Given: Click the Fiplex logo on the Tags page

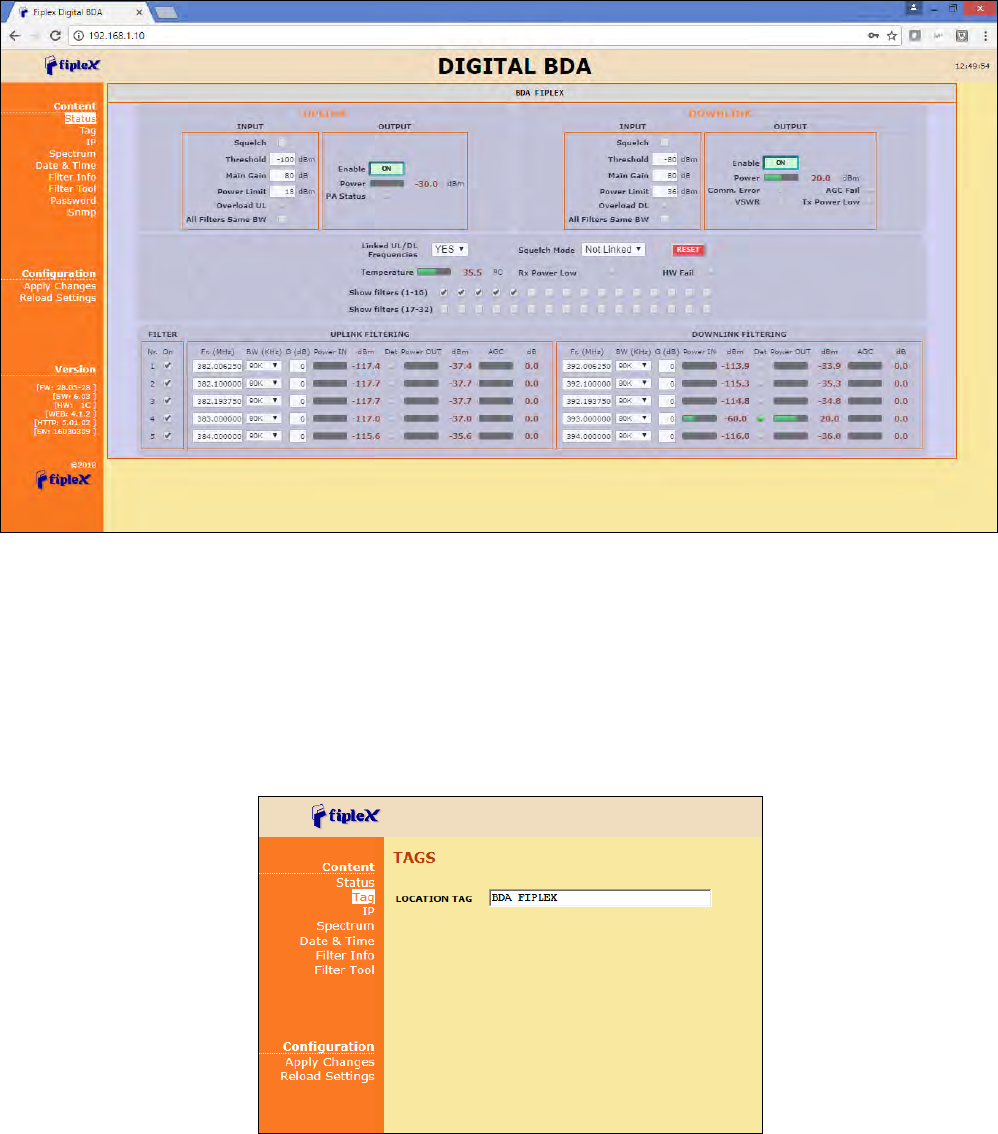Looking at the screenshot, I should [346, 816].
